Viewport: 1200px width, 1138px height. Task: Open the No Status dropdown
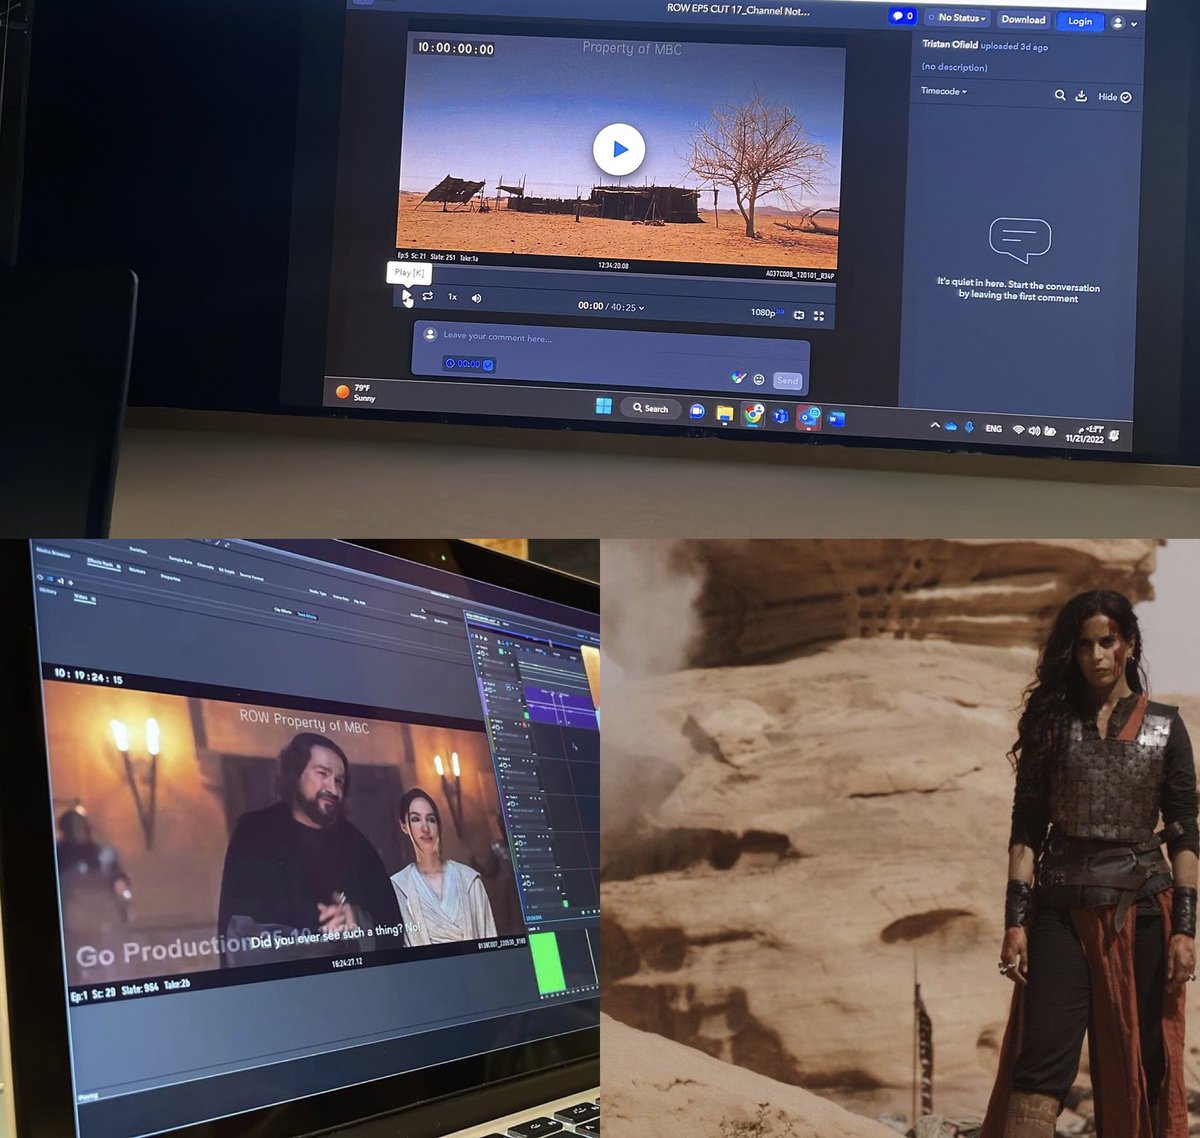[x=957, y=18]
